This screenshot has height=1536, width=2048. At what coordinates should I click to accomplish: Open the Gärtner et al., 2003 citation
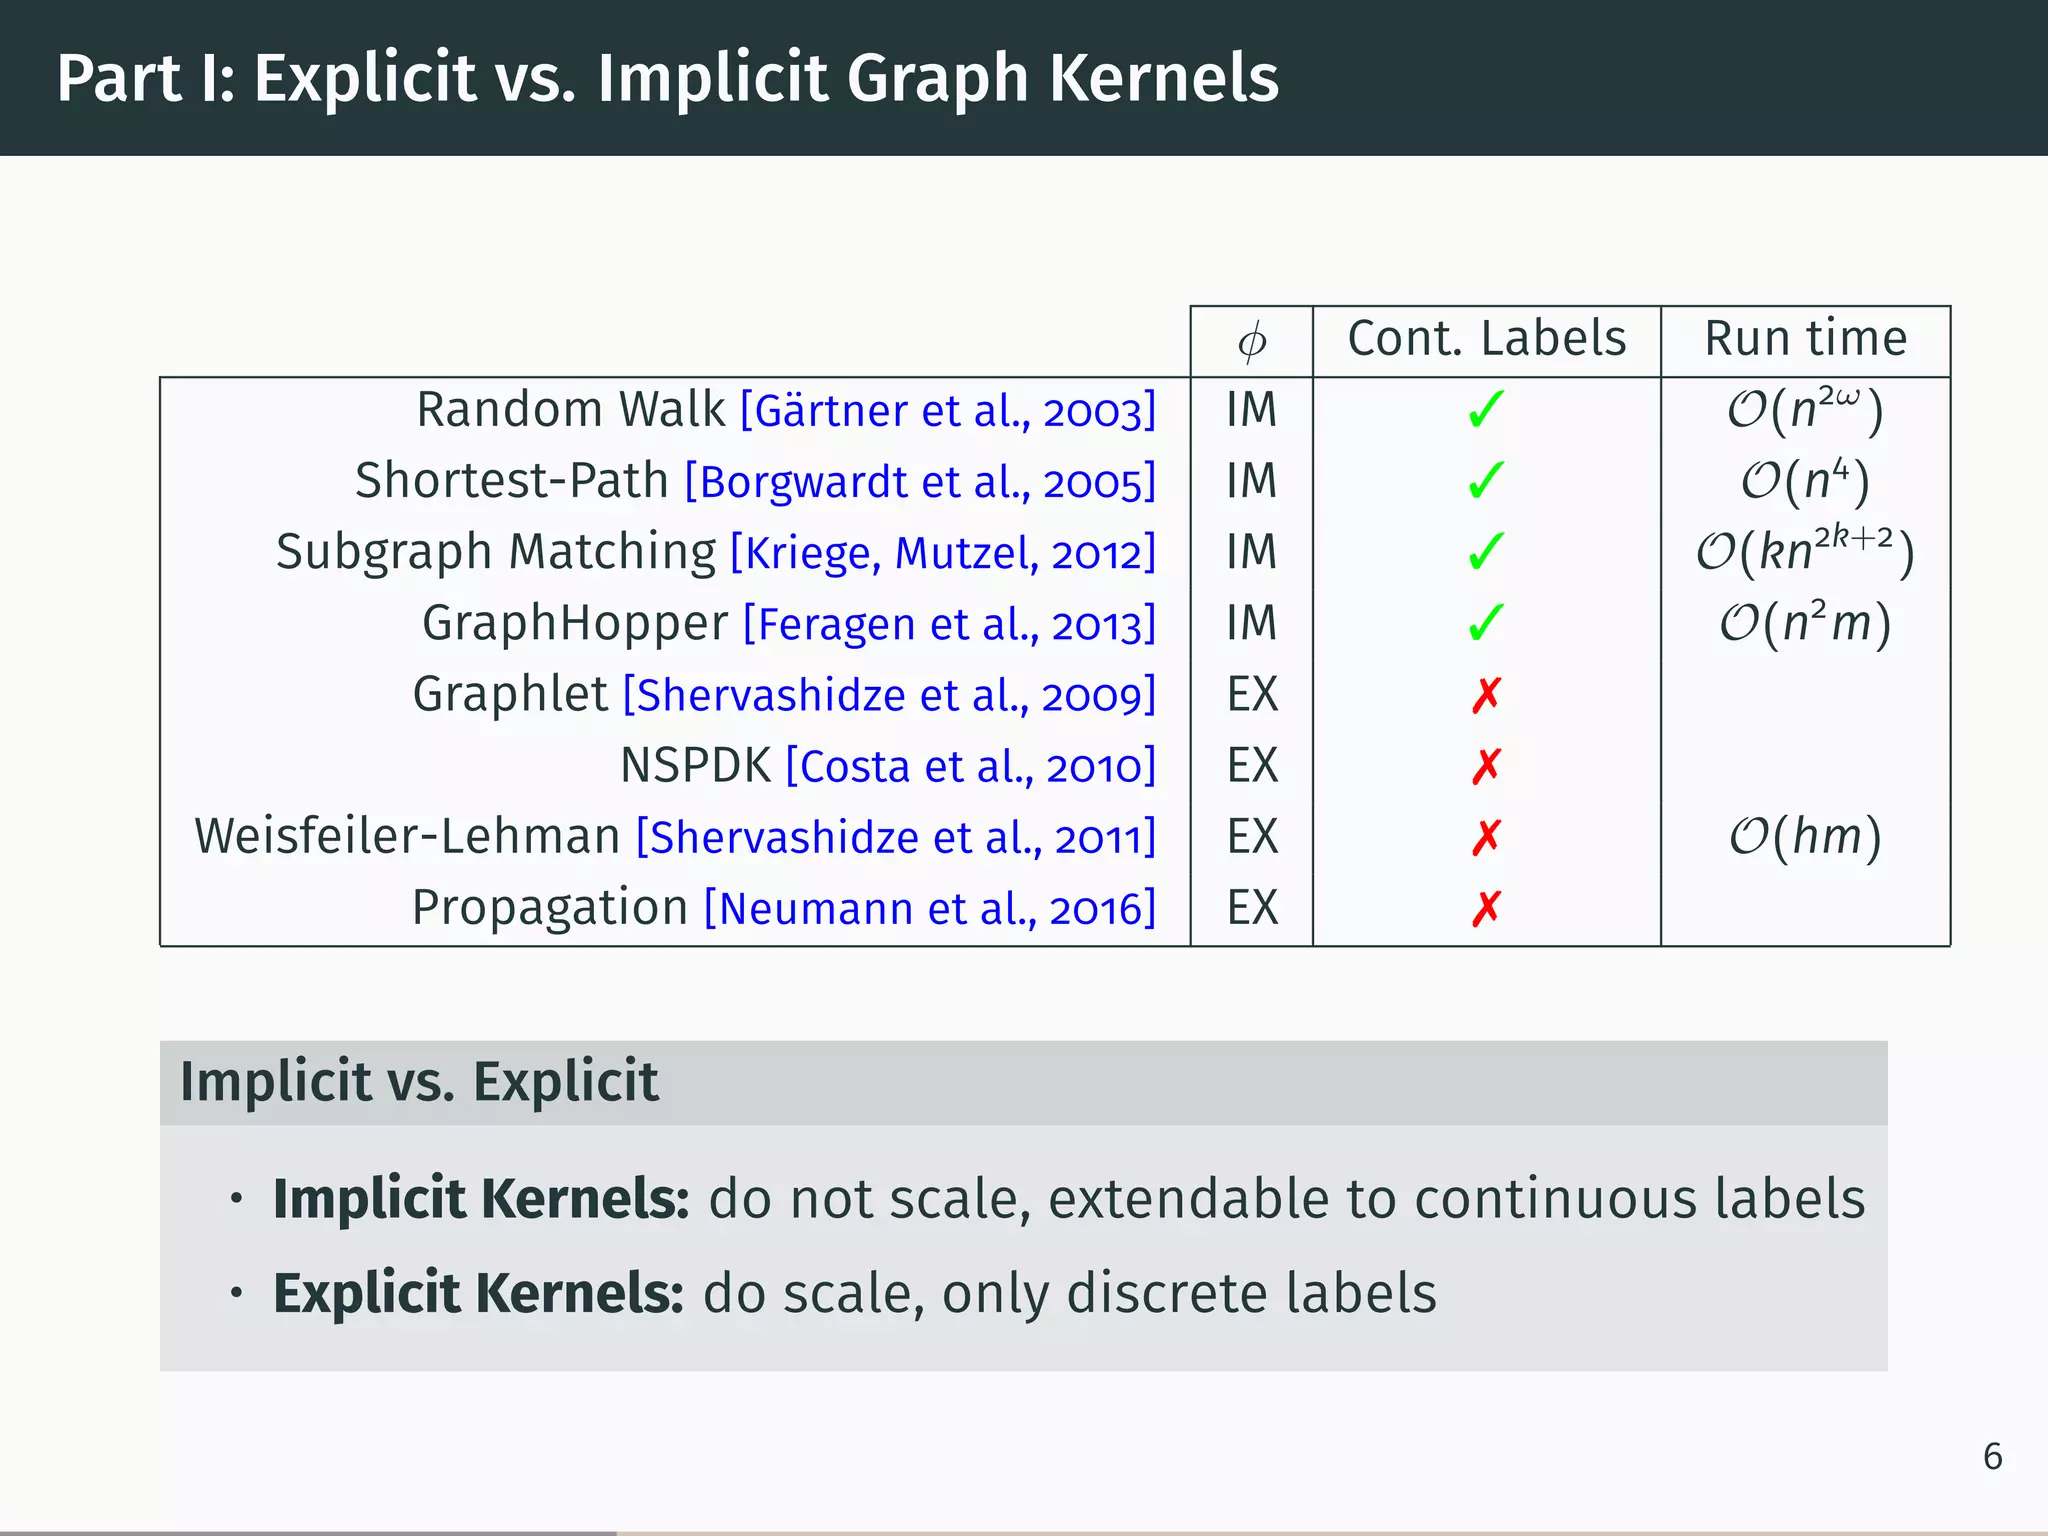(948, 410)
